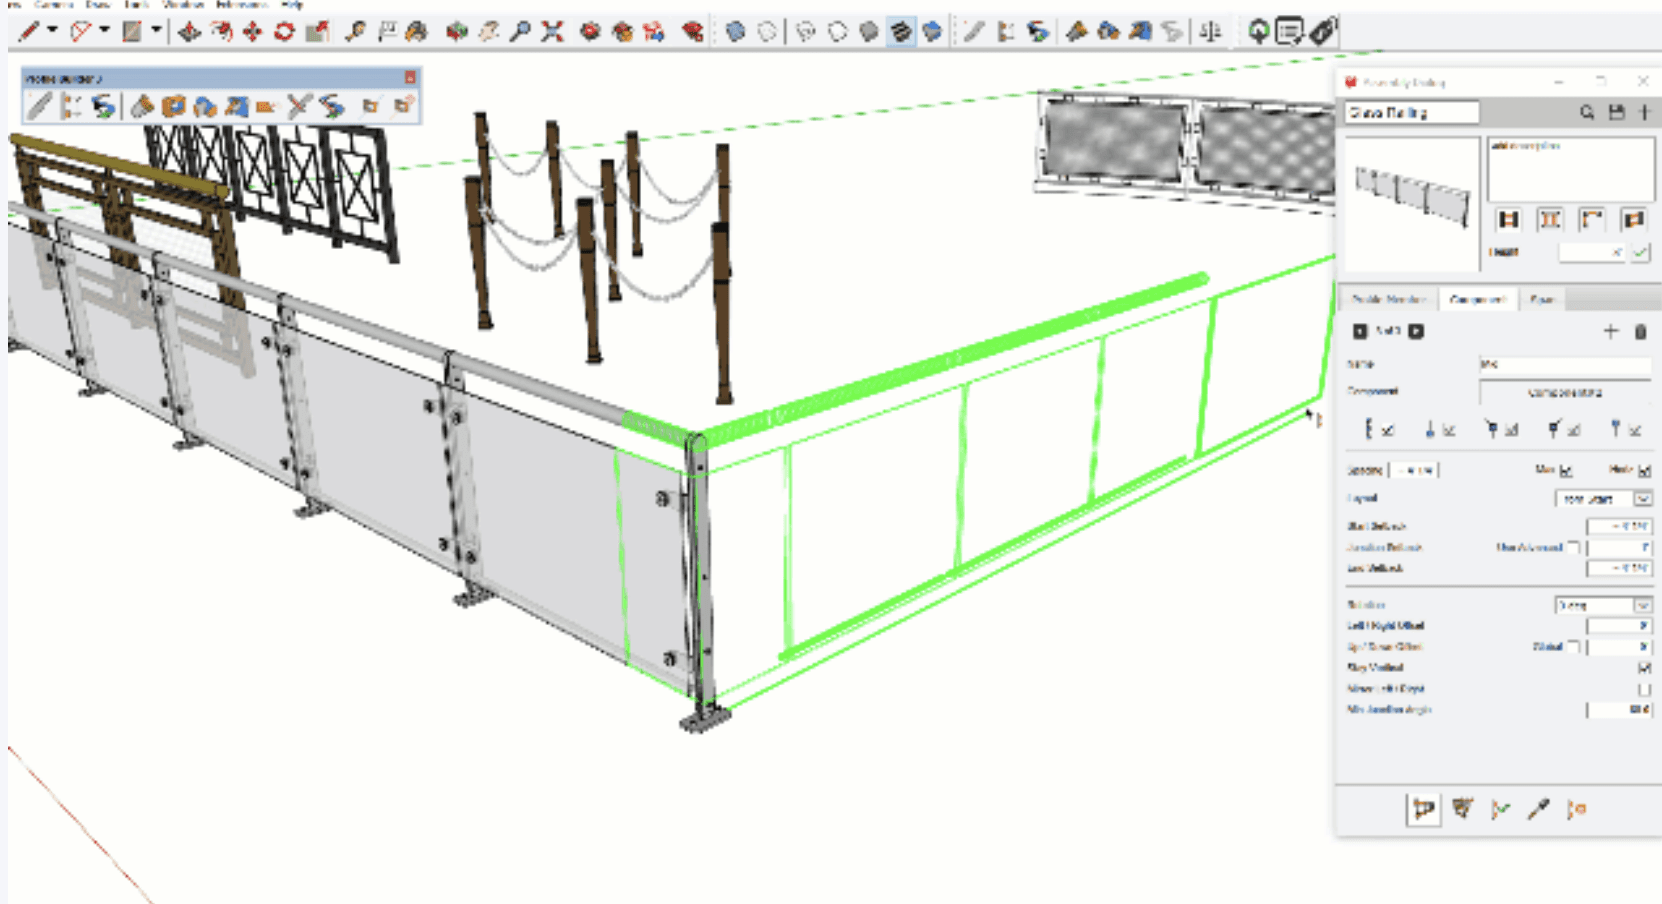1662x904 pixels.
Task: Add a new component with plus icon
Action: [1610, 332]
